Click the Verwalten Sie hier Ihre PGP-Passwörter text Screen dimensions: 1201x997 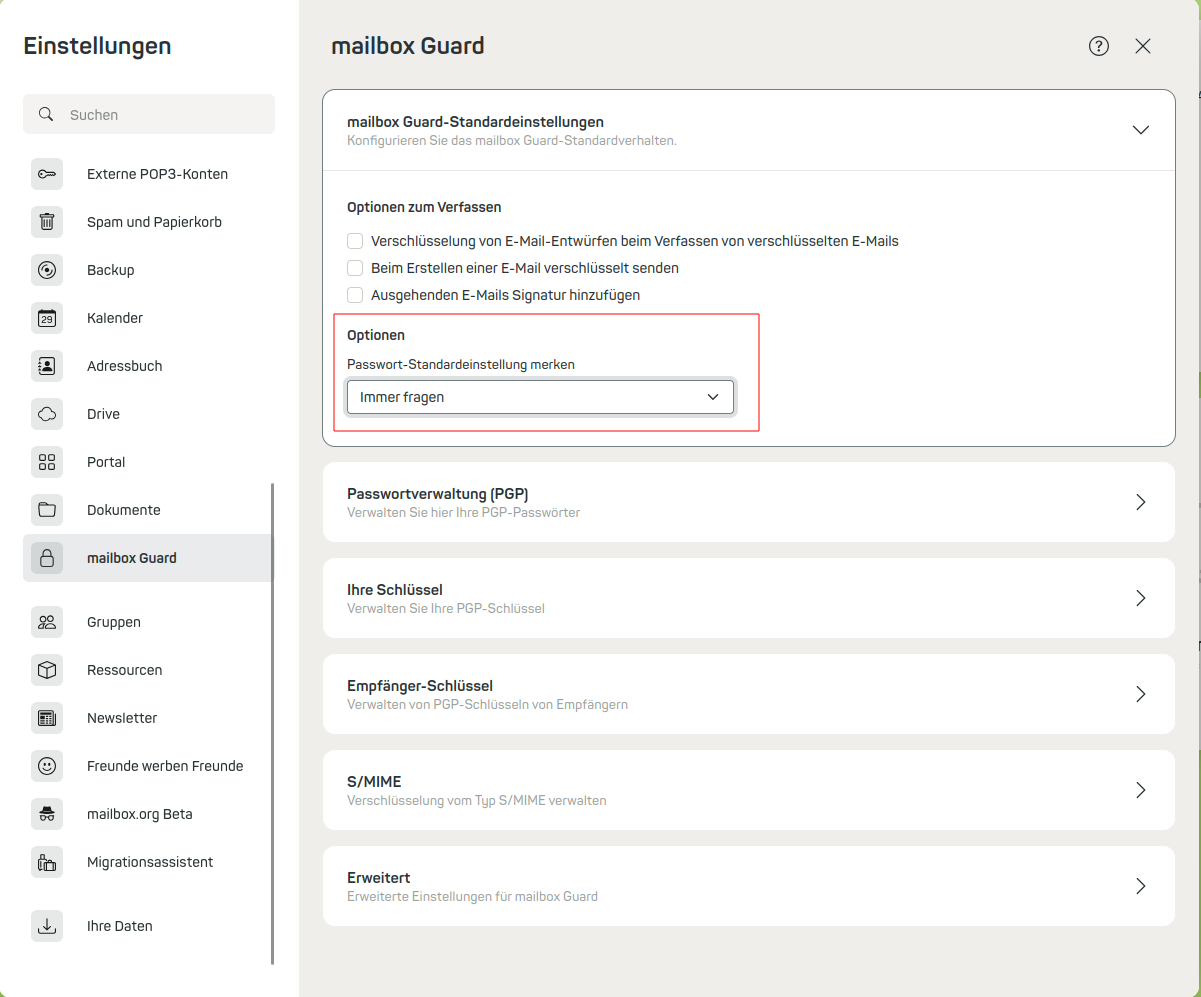point(464,512)
